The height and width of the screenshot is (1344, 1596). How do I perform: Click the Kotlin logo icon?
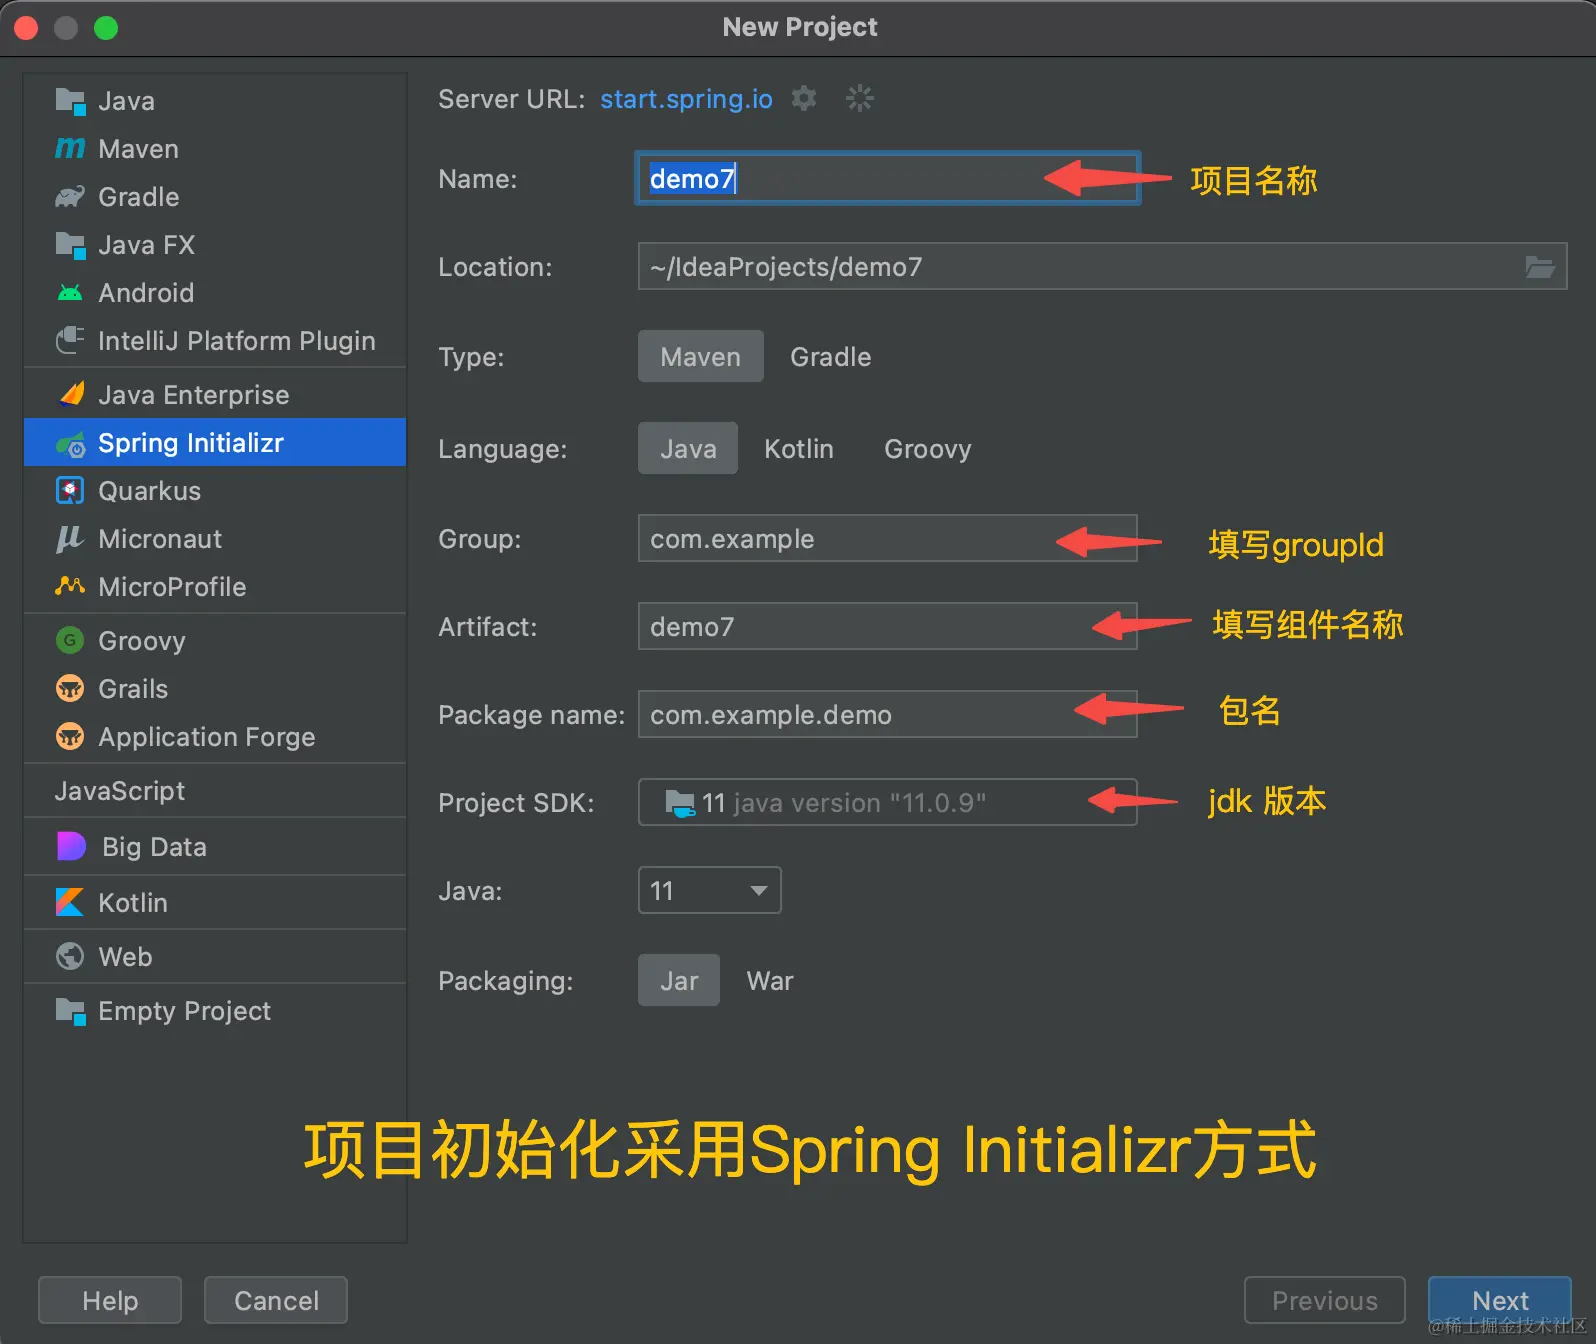pos(70,903)
